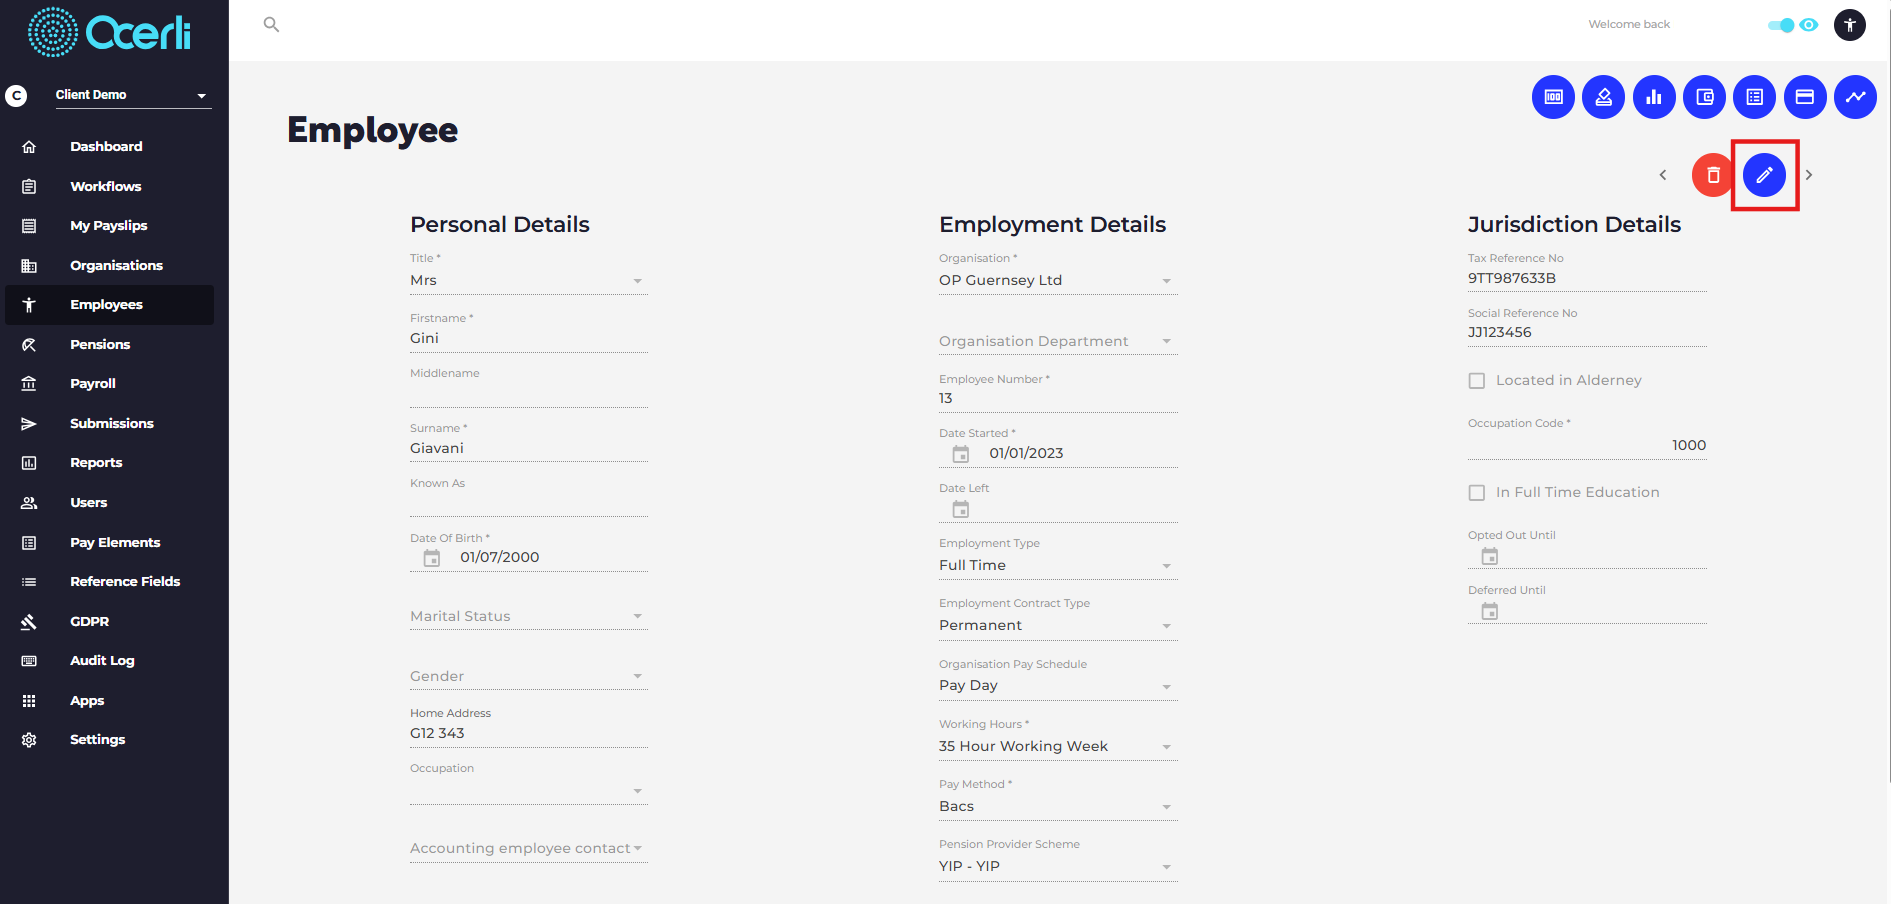Open Reports in the sidebar
This screenshot has height=904, width=1891.
coord(109,463)
